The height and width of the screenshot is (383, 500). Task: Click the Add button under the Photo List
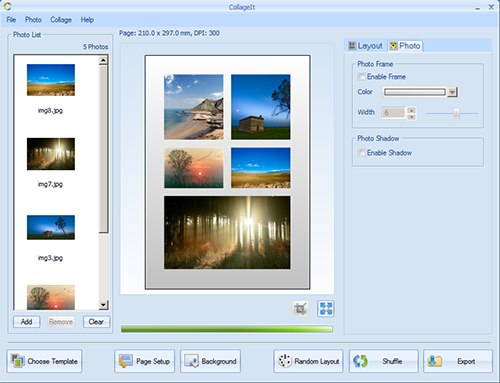tap(27, 322)
